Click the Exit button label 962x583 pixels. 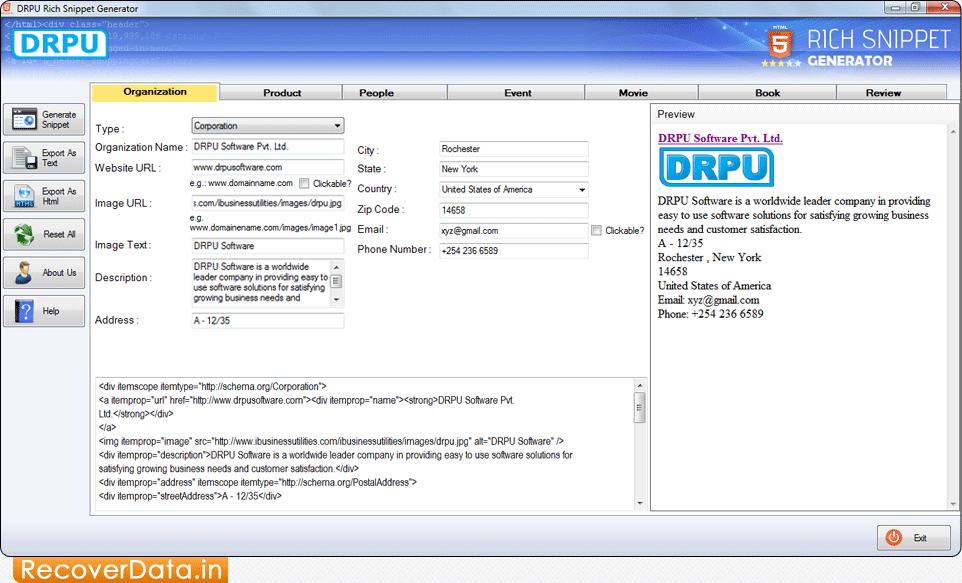click(x=920, y=538)
